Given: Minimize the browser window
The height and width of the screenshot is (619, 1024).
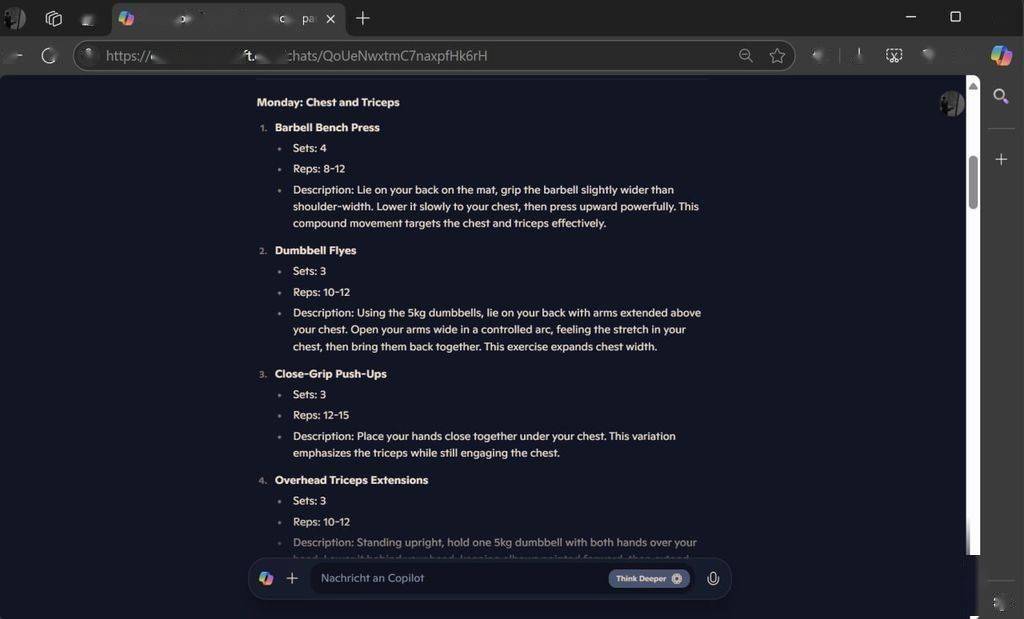Looking at the screenshot, I should (x=911, y=17).
